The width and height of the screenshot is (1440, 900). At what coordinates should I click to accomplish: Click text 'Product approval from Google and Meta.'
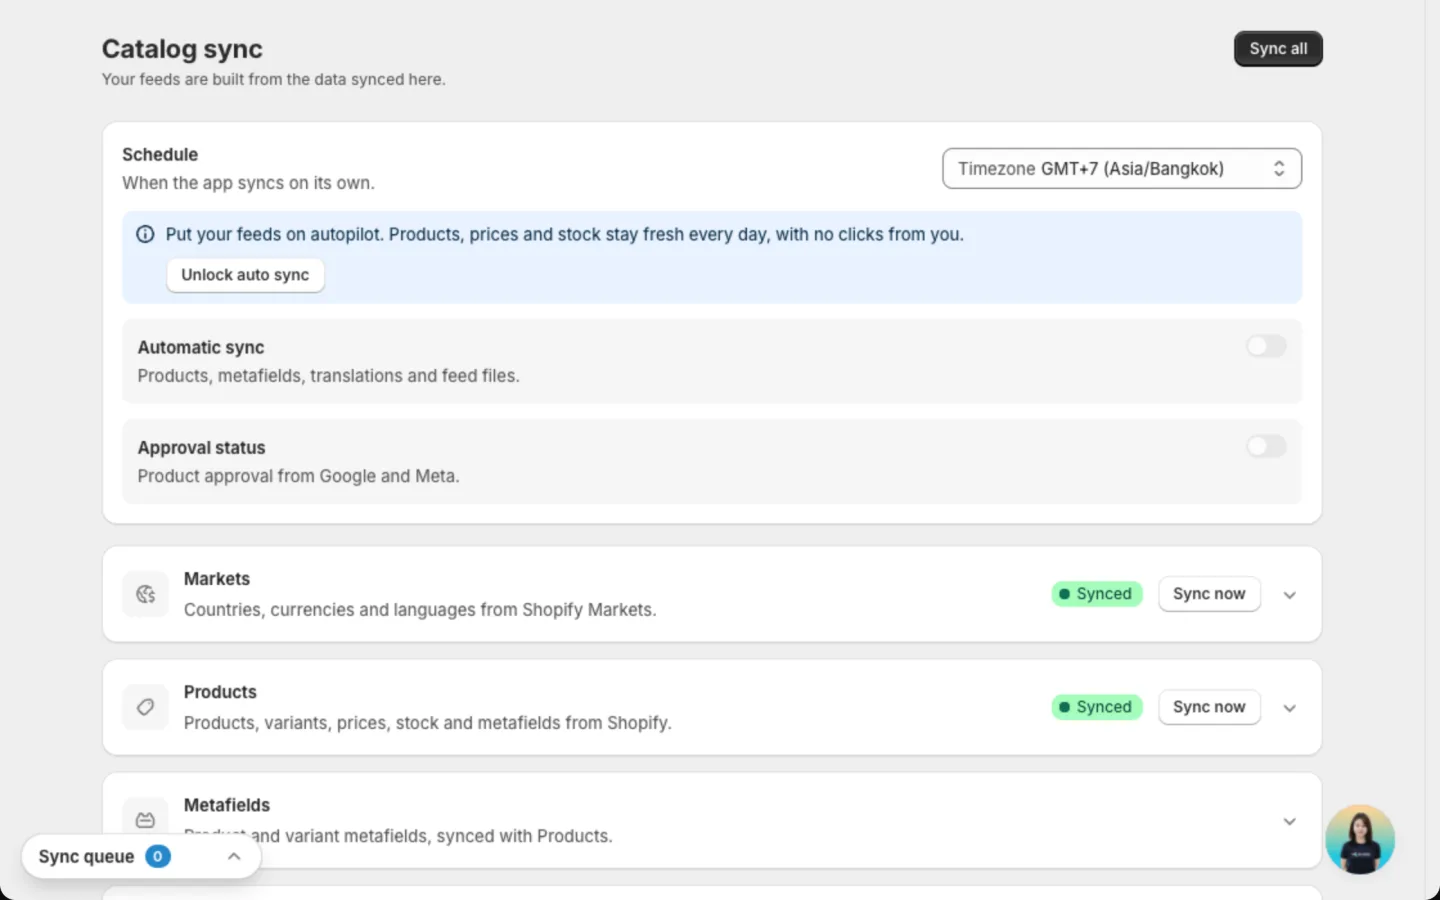[298, 476]
